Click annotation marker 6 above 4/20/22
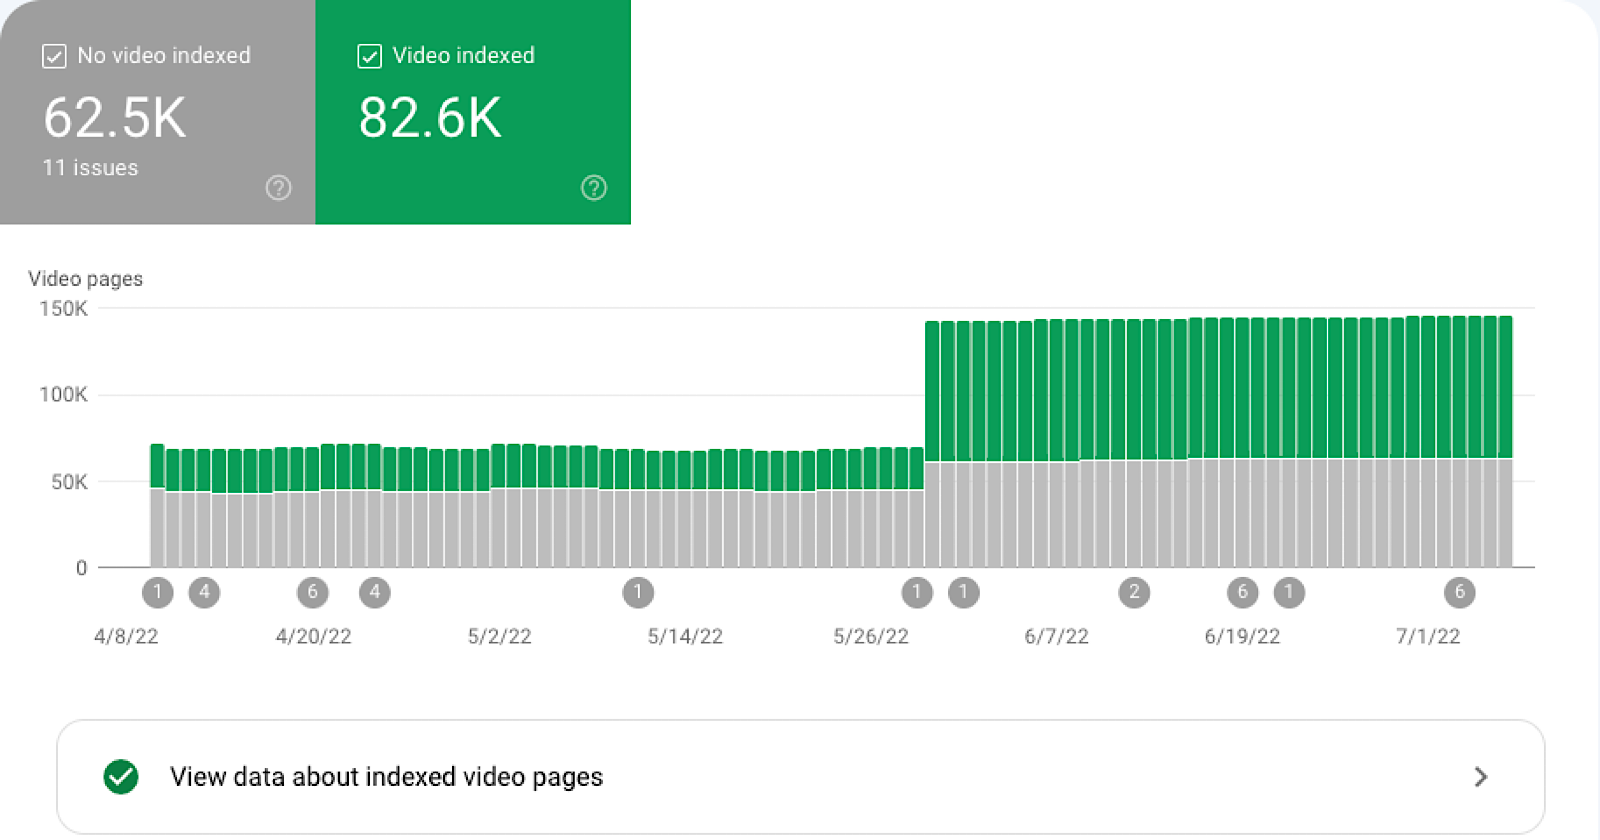 point(313,592)
